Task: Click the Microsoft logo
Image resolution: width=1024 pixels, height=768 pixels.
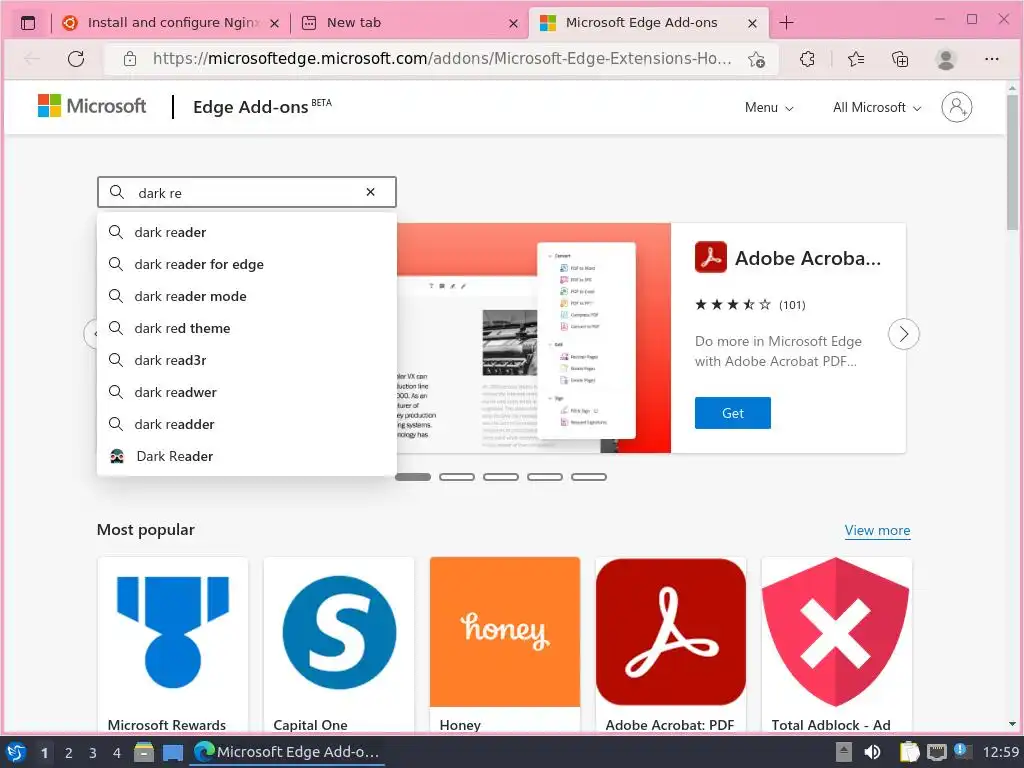Action: [x=92, y=106]
